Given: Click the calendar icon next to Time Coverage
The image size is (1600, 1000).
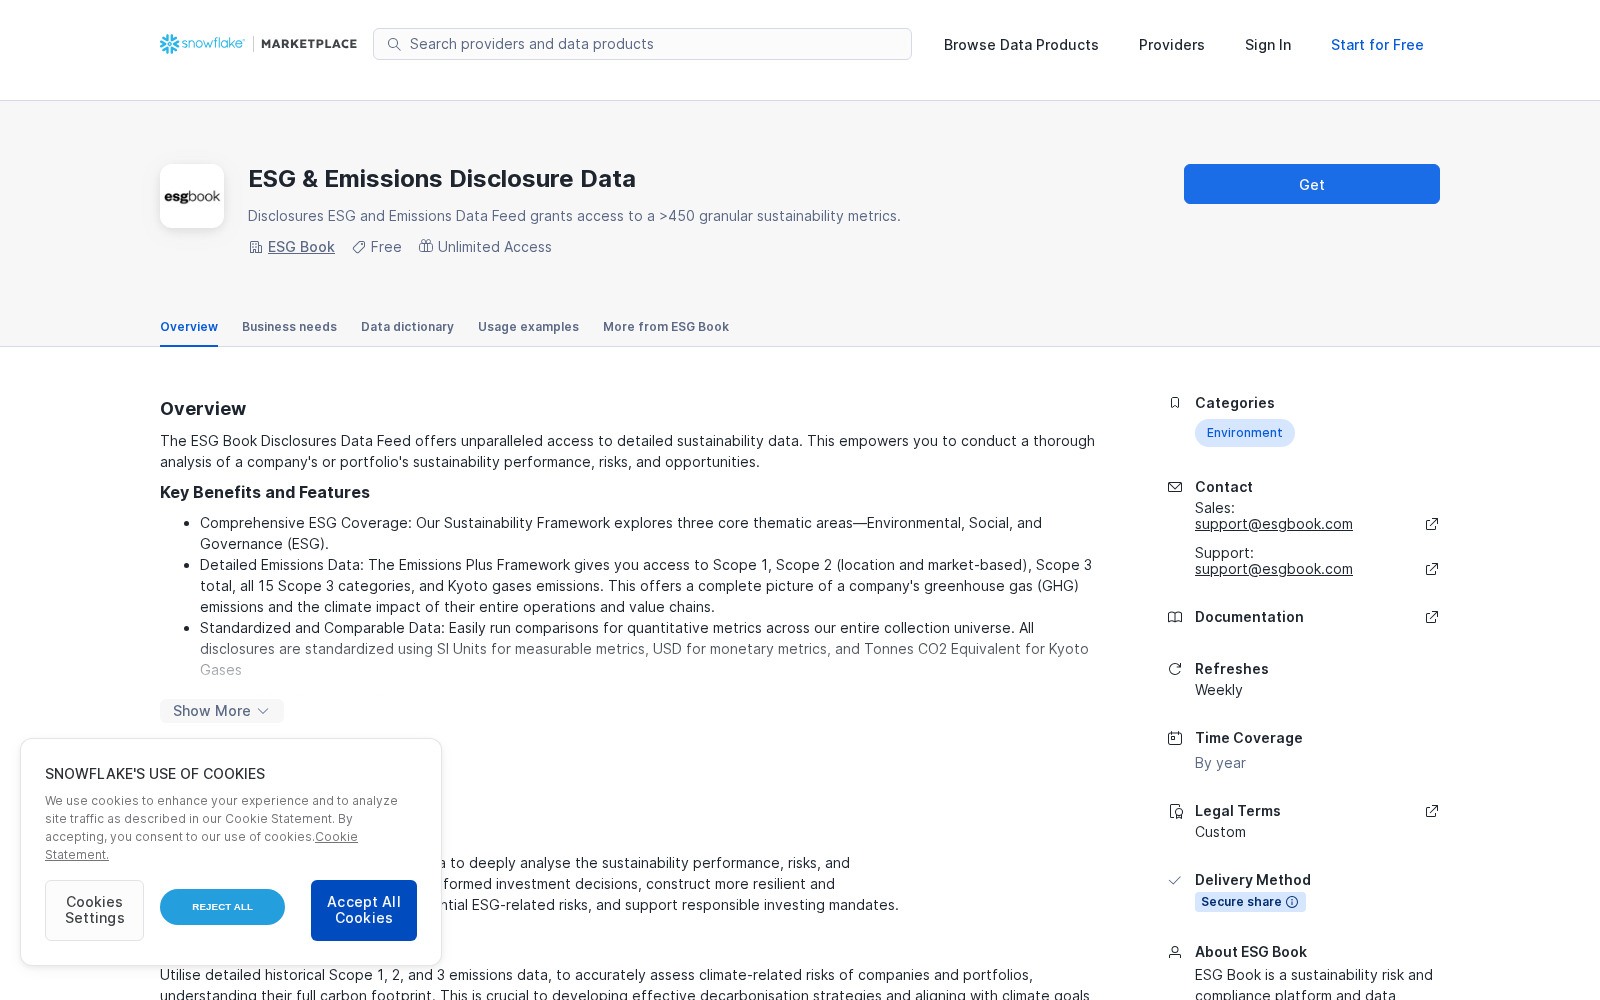Looking at the screenshot, I should pyautogui.click(x=1175, y=738).
